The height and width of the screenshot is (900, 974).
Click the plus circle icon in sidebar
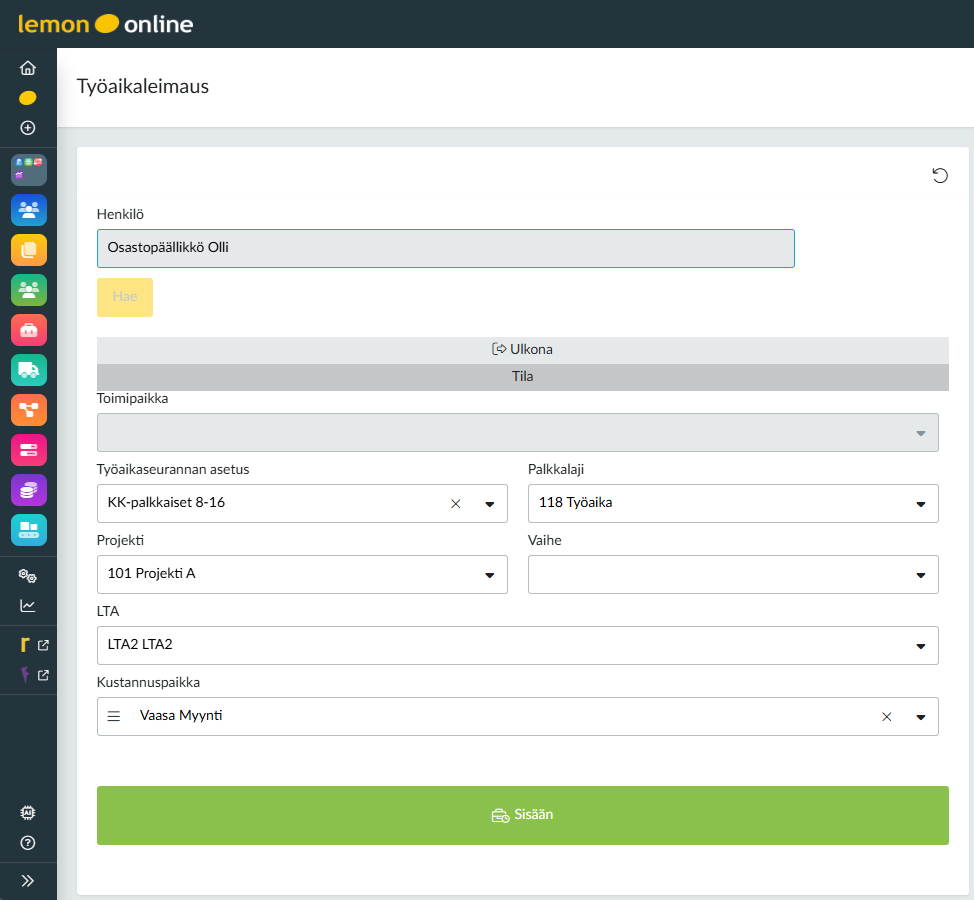click(x=28, y=128)
